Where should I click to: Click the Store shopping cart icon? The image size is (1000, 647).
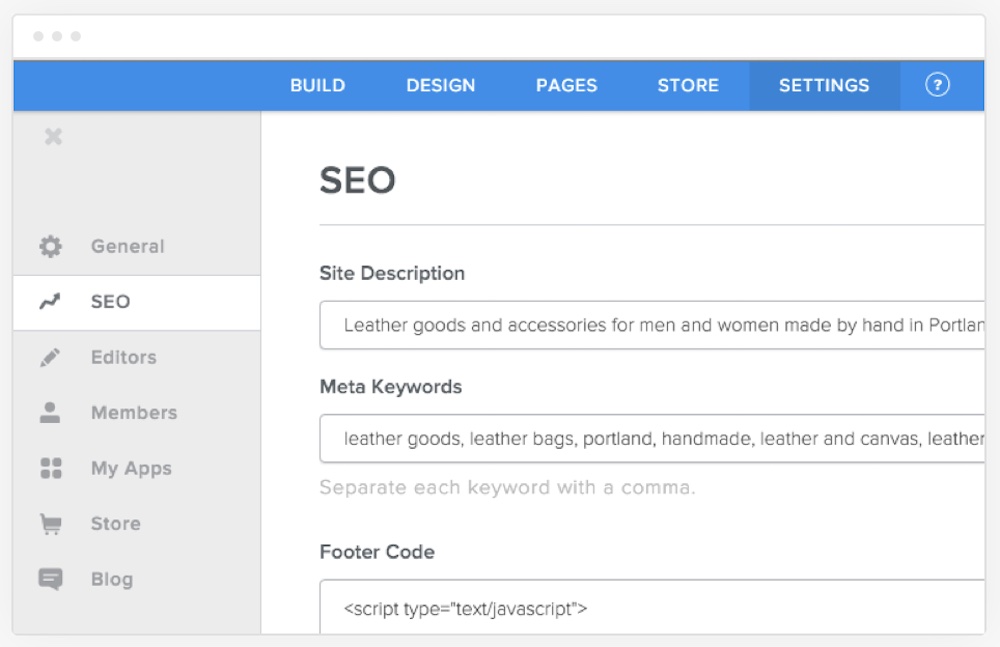(x=50, y=524)
